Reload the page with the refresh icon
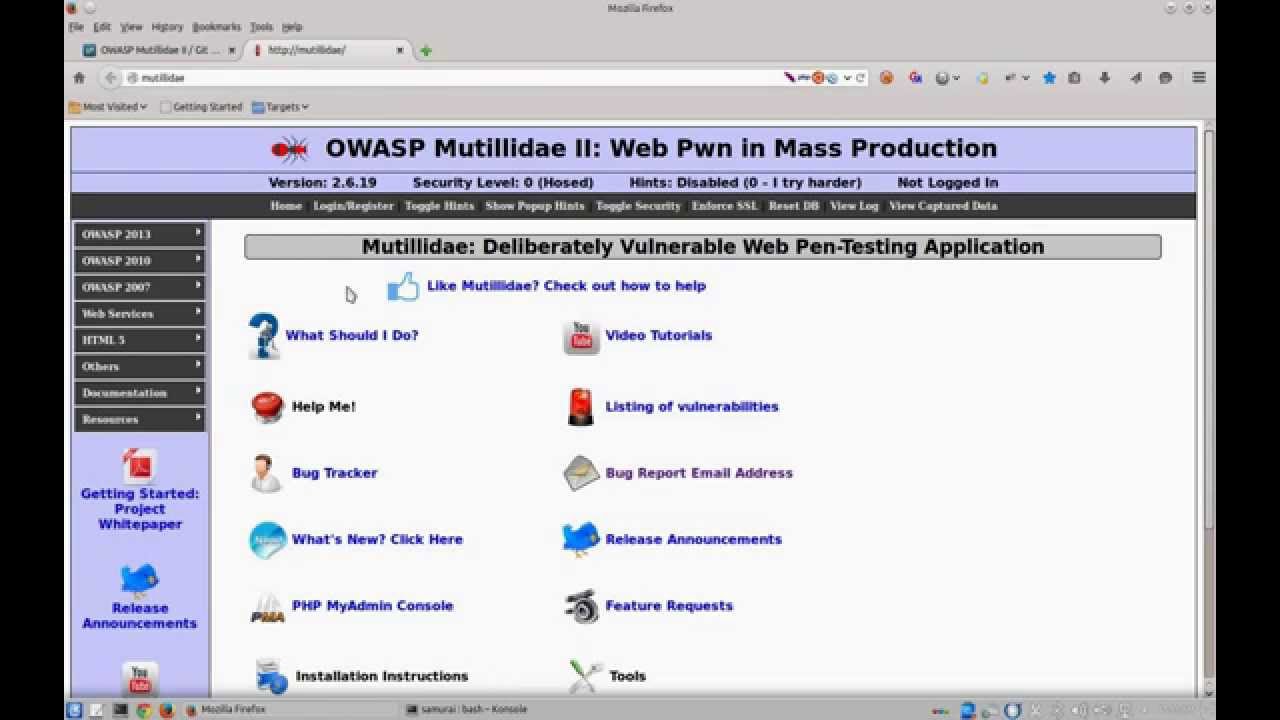1280x720 pixels. [x=861, y=78]
